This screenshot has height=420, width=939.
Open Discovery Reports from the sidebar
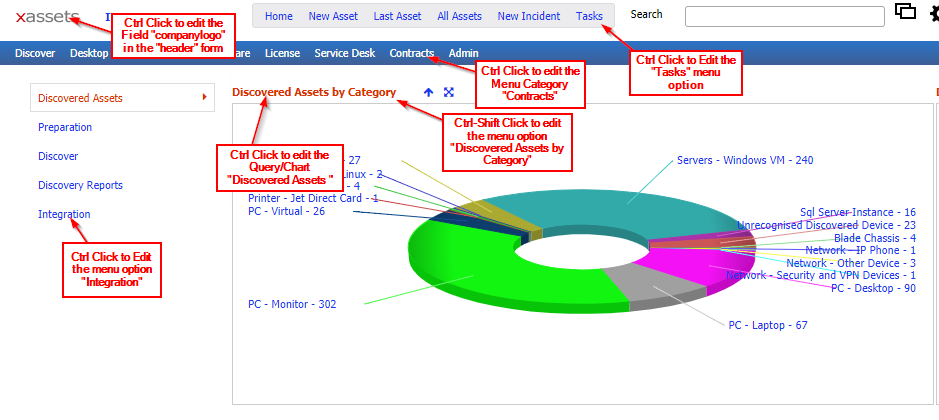pos(80,185)
